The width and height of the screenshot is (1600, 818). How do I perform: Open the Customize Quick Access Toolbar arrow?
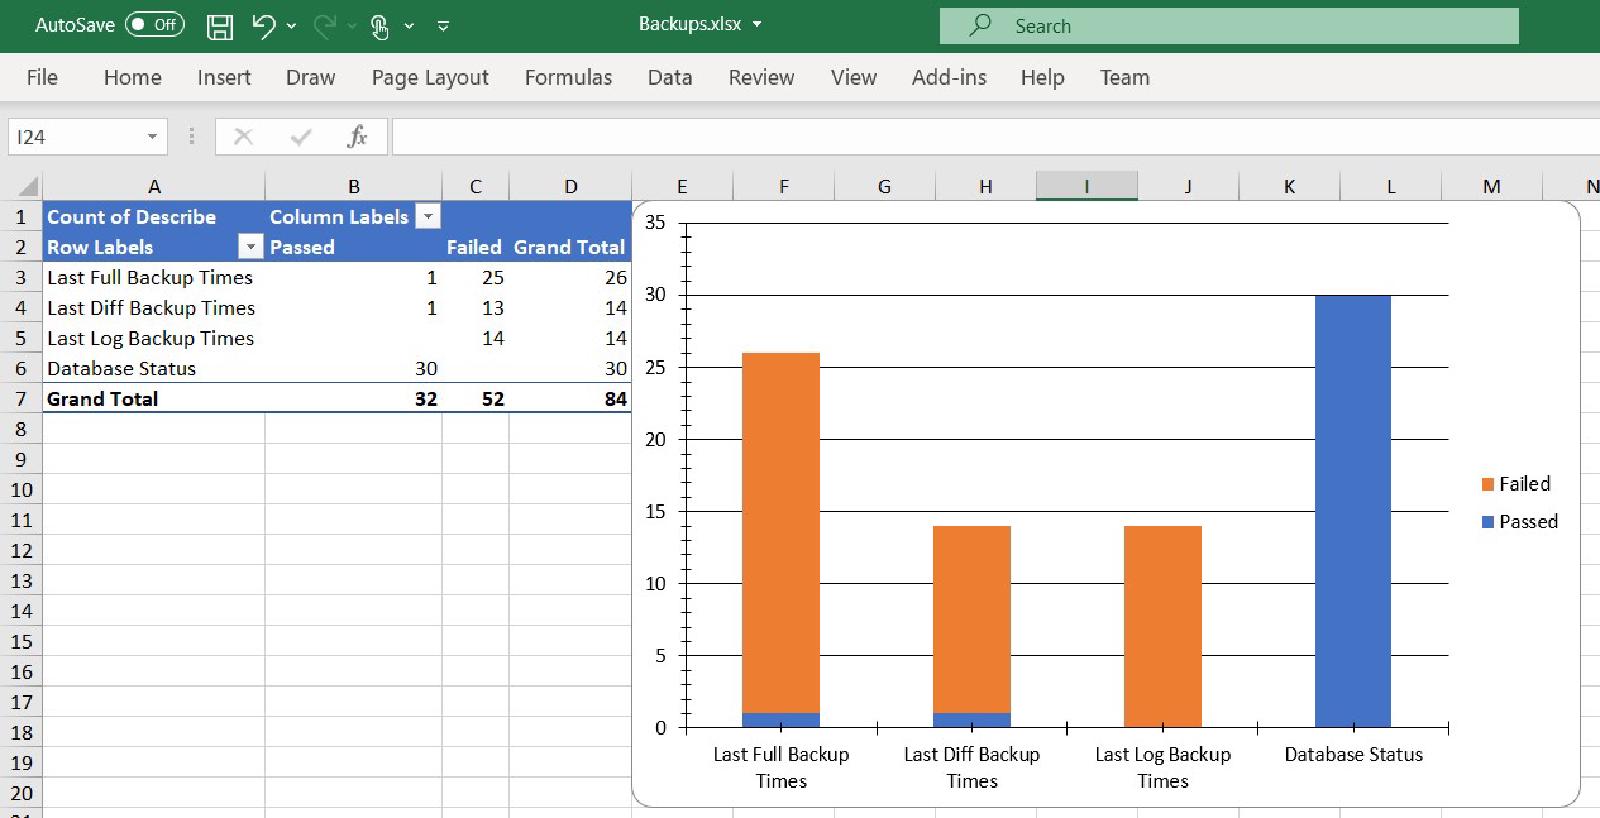pos(443,26)
